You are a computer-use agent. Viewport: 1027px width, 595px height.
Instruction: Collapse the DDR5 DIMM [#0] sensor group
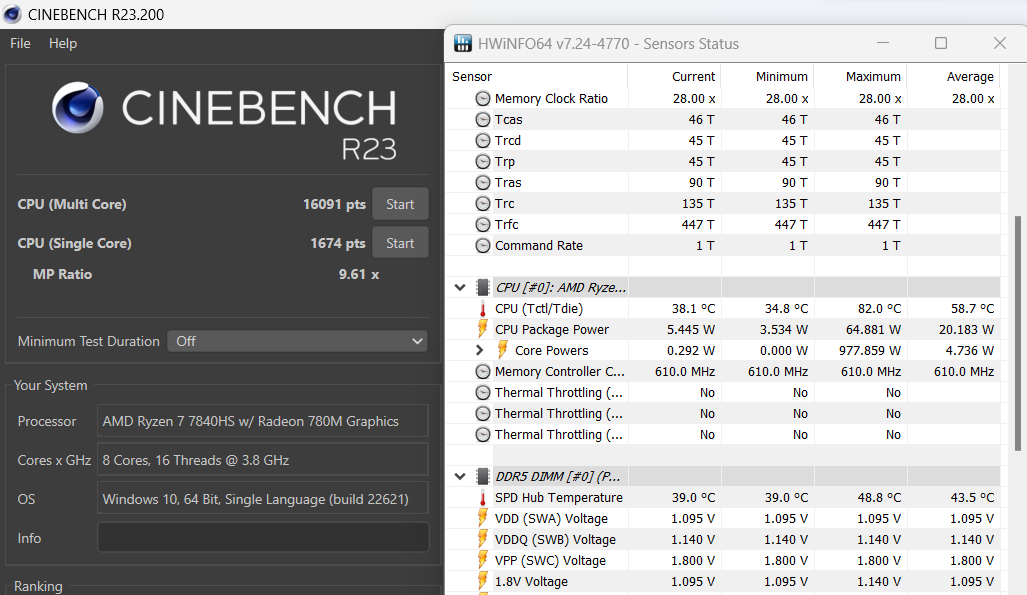coord(460,476)
